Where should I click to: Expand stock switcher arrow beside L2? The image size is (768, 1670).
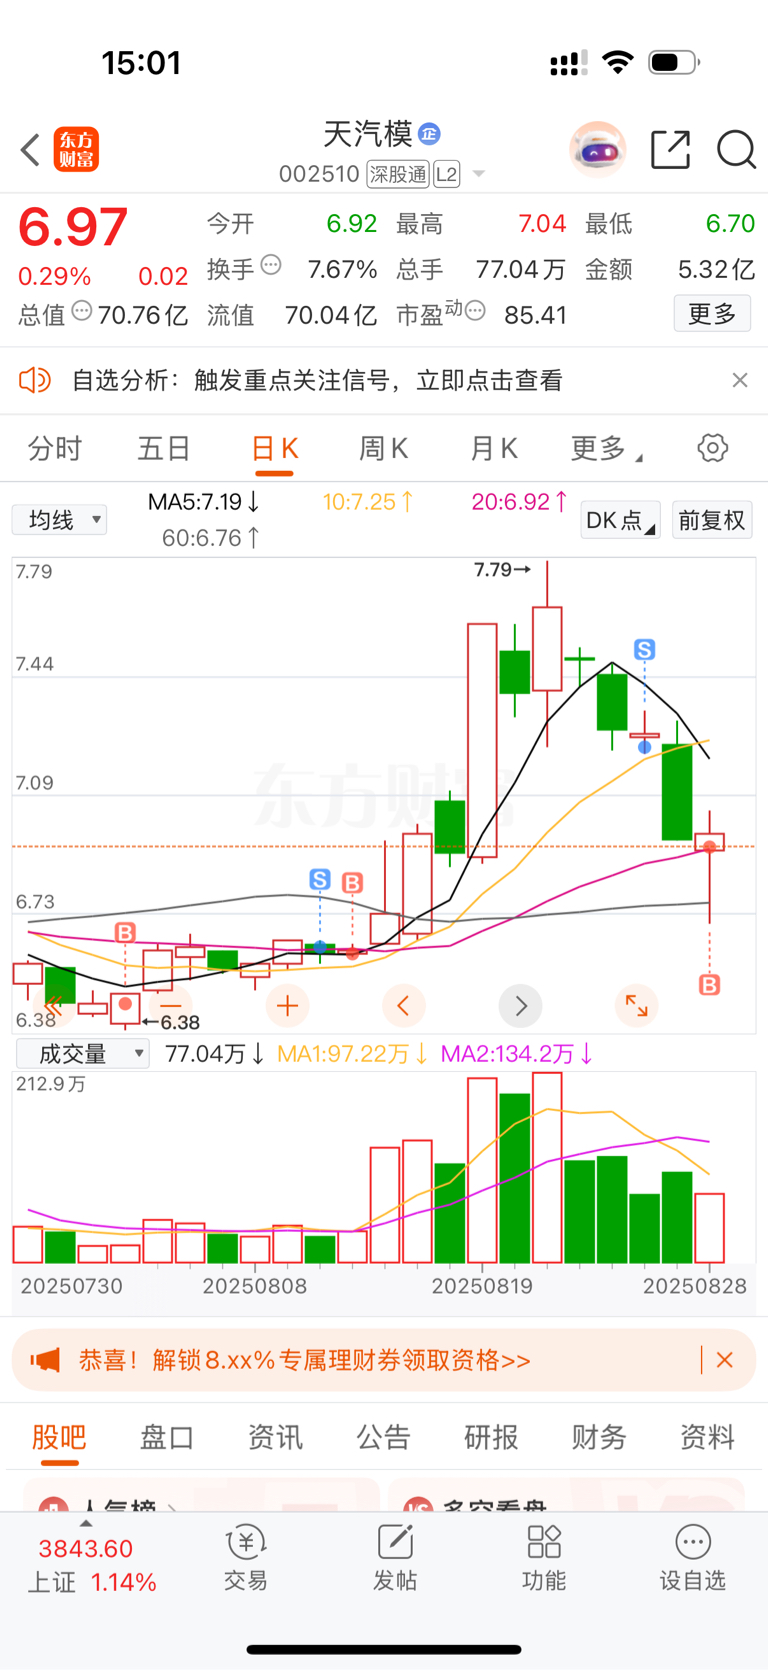click(x=479, y=174)
